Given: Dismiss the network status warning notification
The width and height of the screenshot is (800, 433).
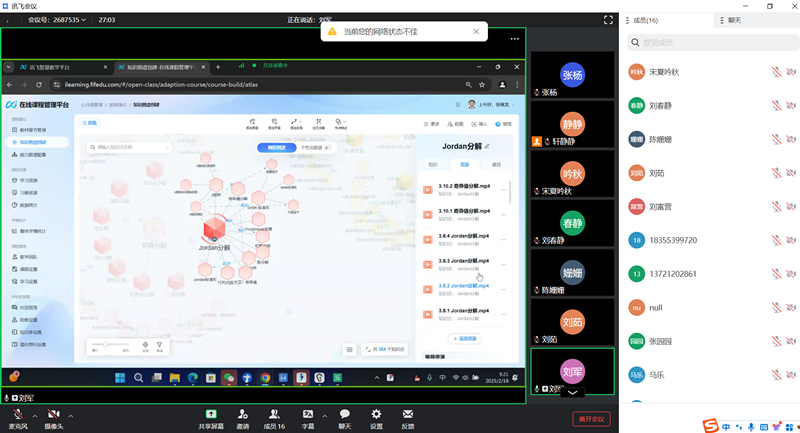Looking at the screenshot, I should pos(476,32).
